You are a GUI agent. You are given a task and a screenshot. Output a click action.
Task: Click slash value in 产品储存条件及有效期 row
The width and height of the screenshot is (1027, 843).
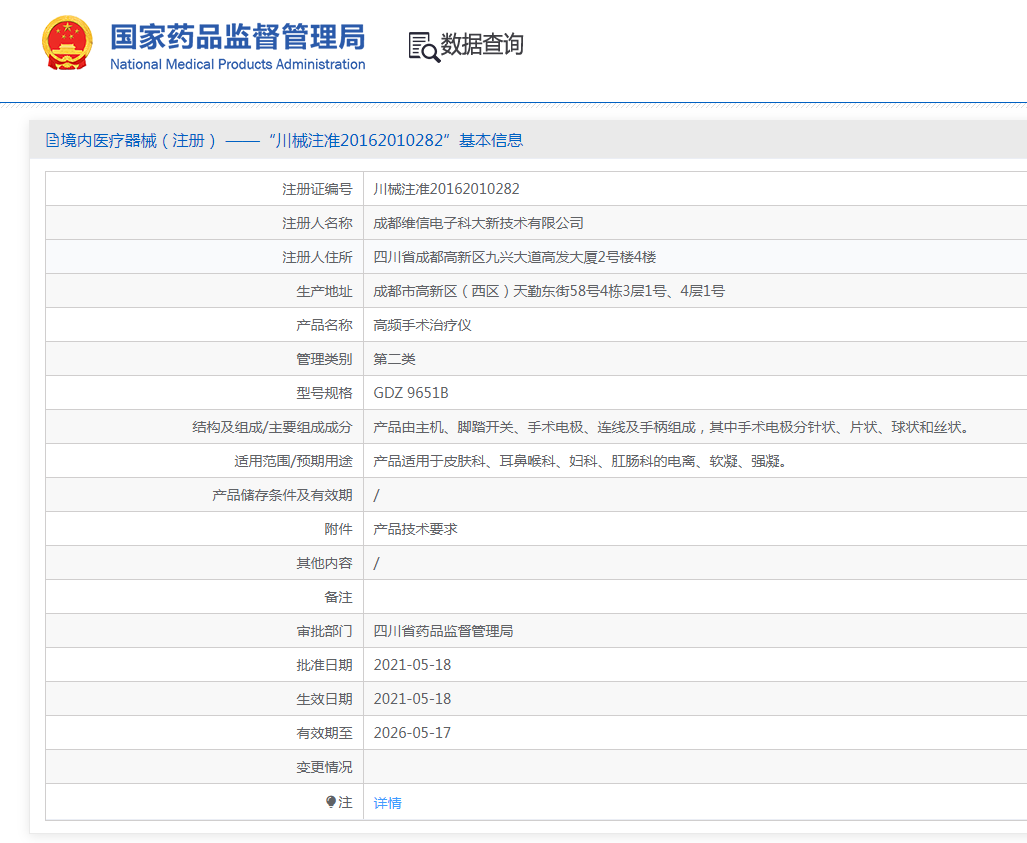376,495
